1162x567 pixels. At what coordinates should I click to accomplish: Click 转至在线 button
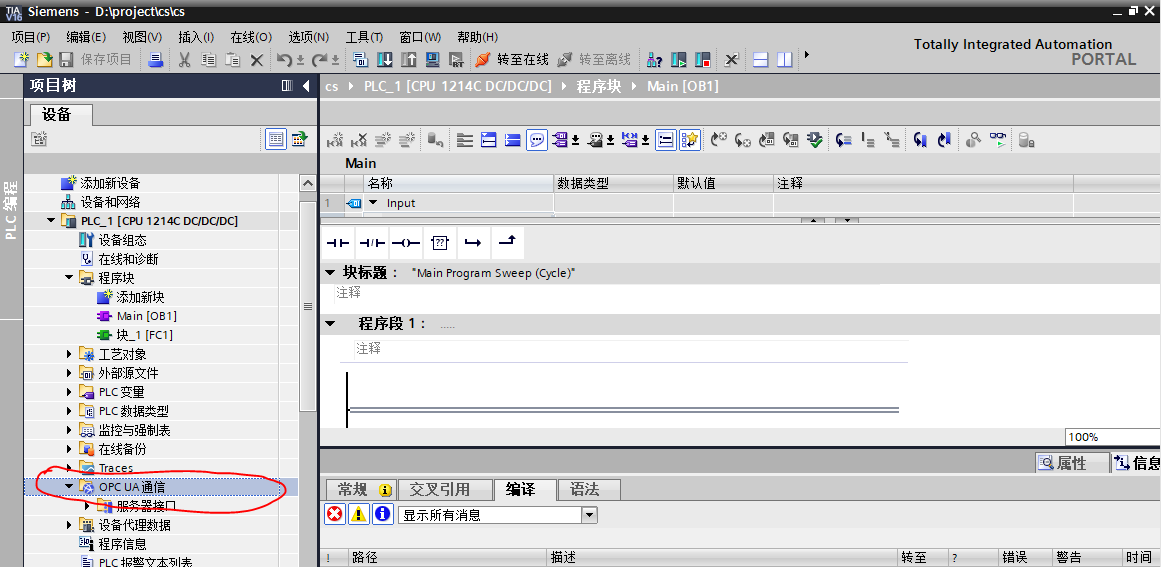click(511, 60)
